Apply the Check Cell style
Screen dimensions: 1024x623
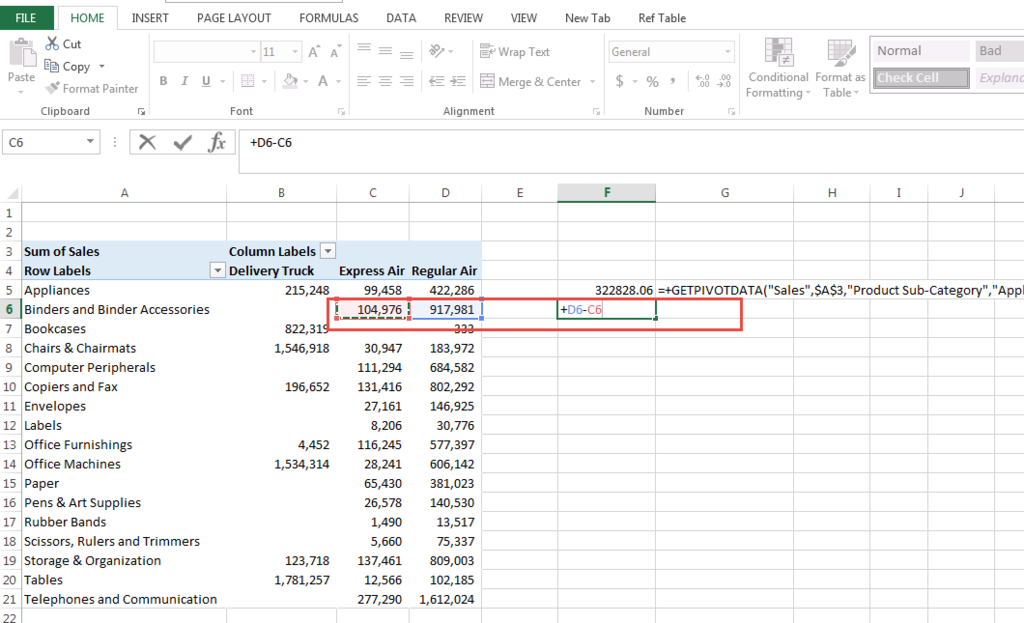click(921, 78)
